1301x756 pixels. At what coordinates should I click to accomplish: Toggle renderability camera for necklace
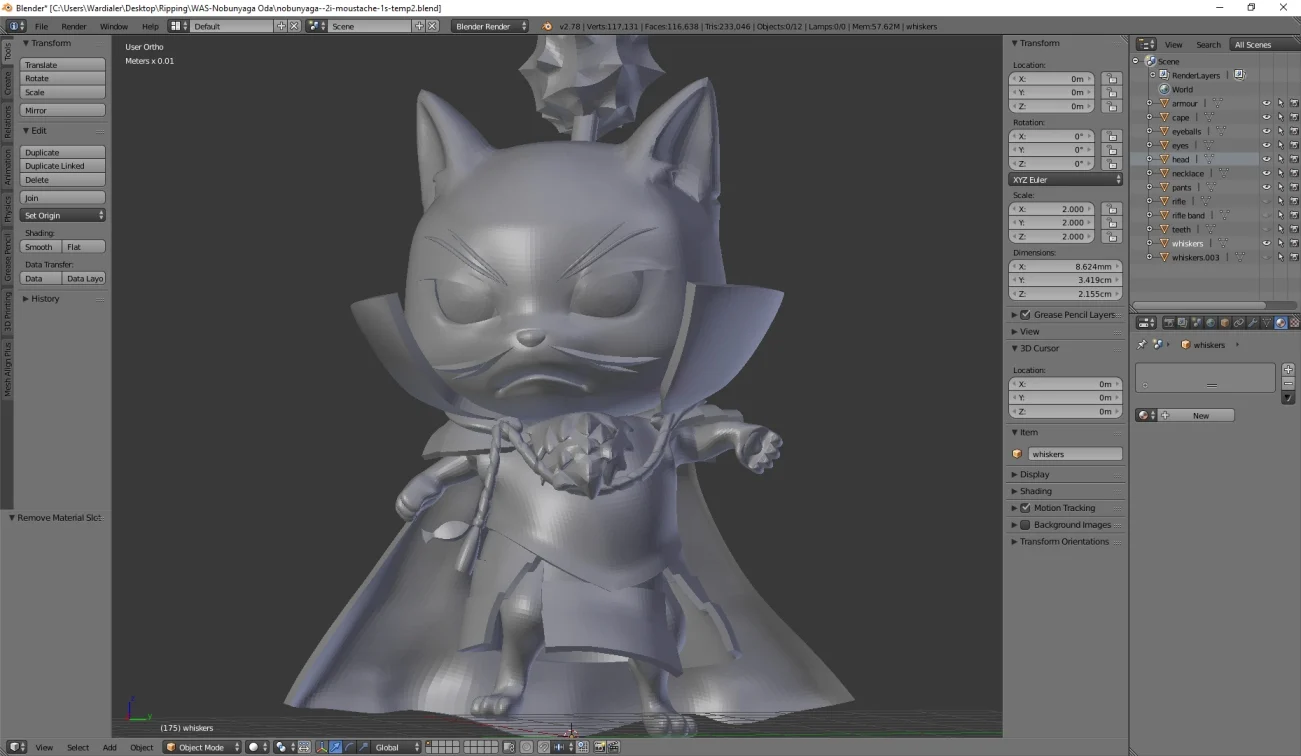[x=1294, y=173]
